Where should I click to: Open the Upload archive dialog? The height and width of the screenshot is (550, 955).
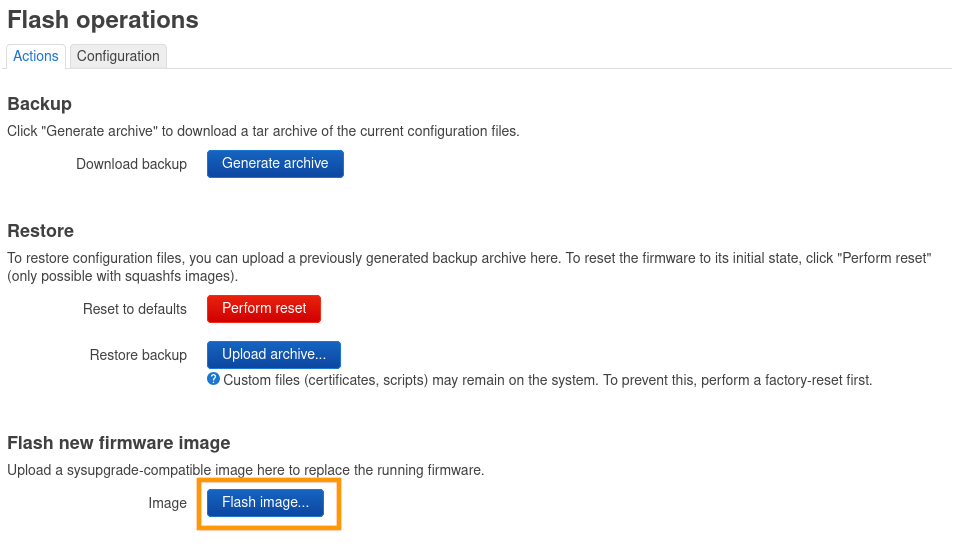click(274, 355)
